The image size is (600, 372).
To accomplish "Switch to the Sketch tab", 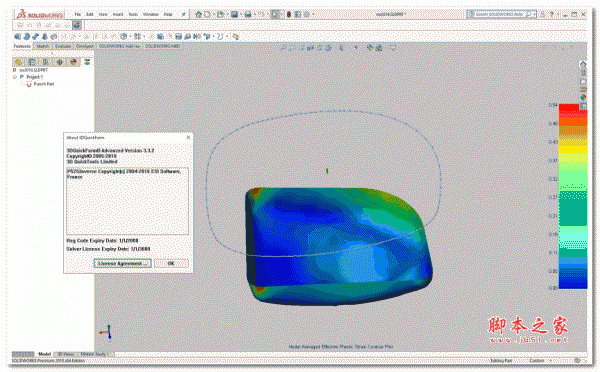I will 42,46.
